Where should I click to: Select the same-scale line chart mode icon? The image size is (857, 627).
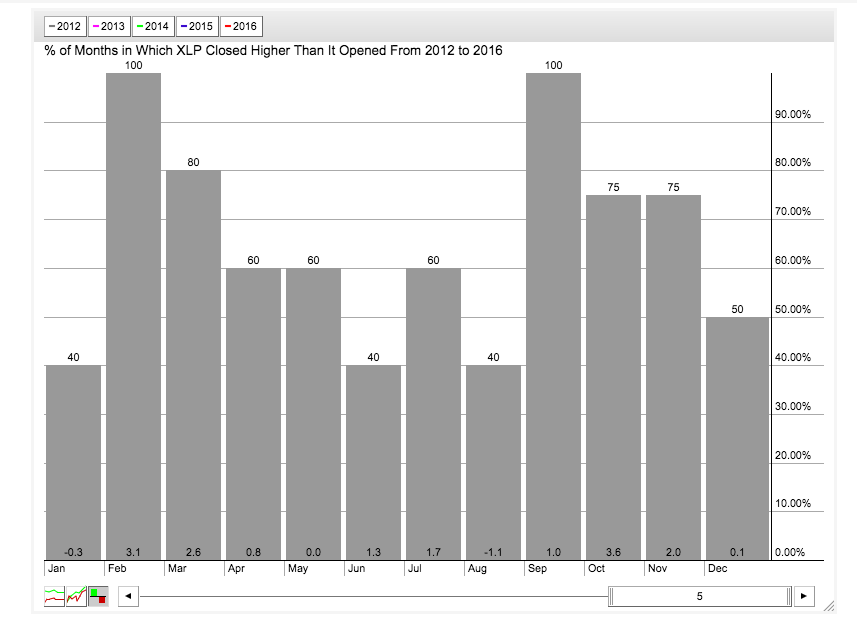click(x=76, y=596)
